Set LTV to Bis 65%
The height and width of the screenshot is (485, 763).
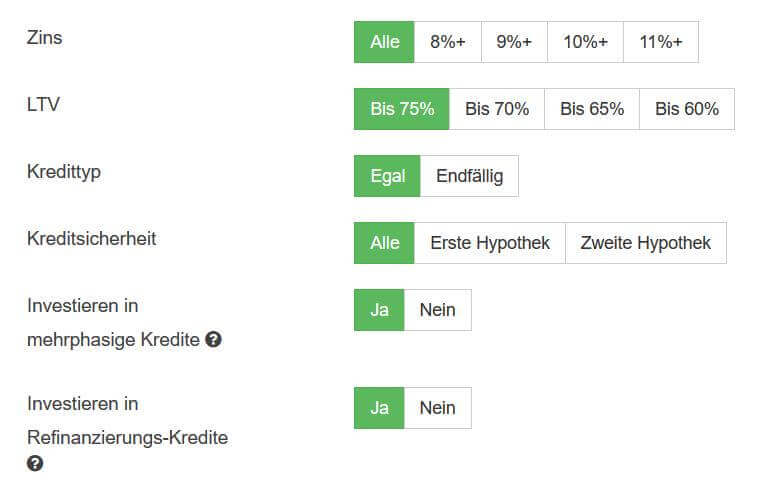point(592,109)
